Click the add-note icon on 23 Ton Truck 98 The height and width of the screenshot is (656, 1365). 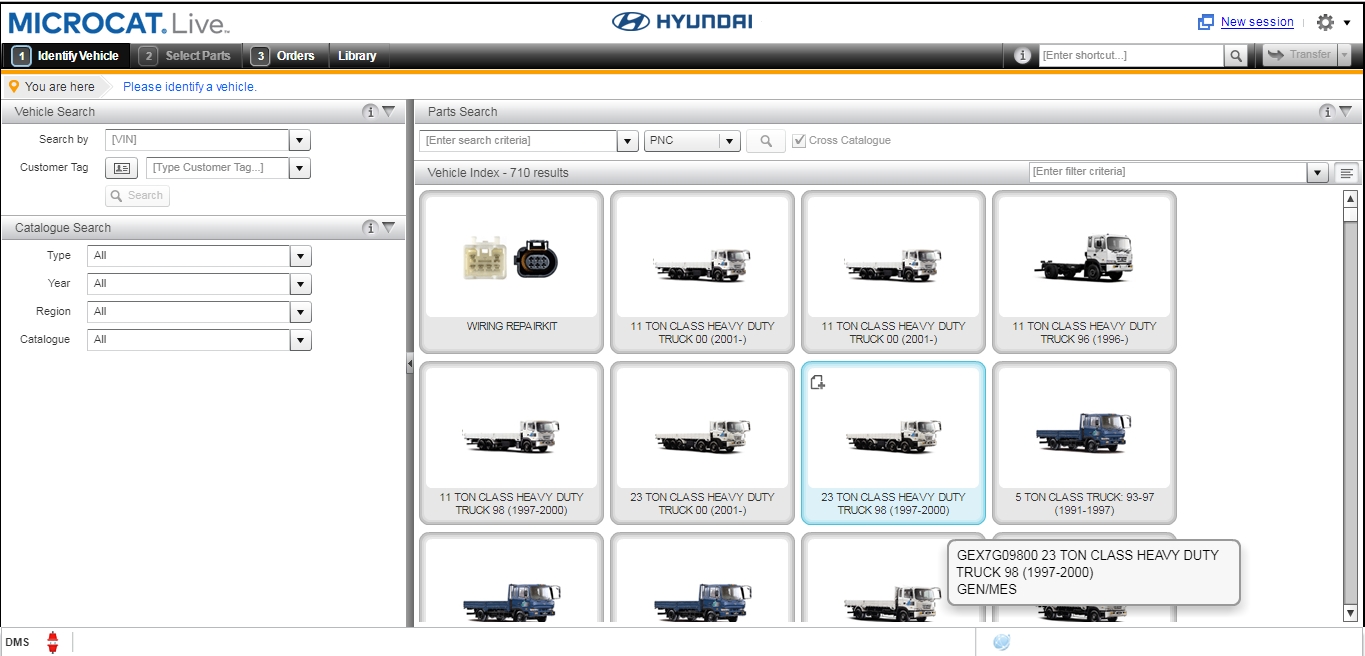817,381
